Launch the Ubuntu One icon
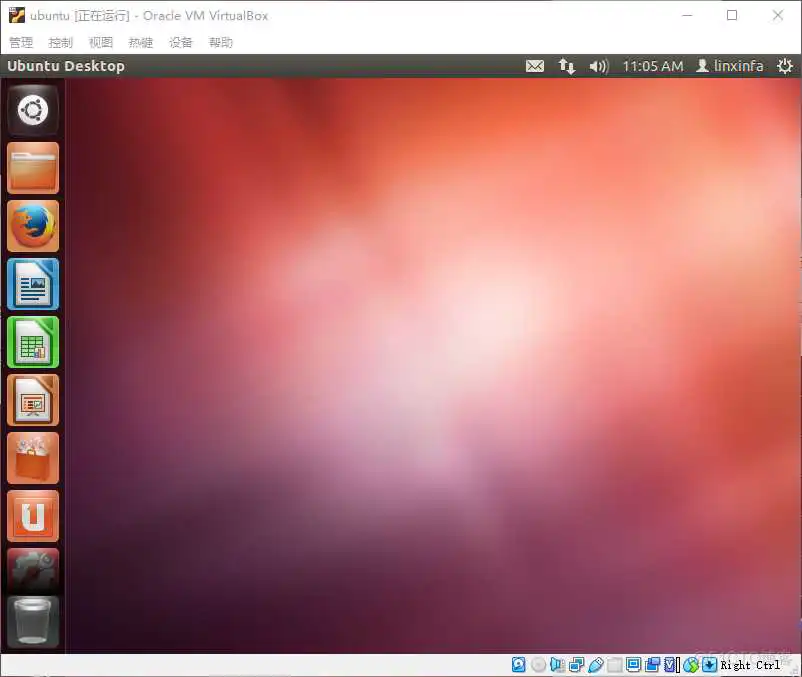This screenshot has height=677, width=802. (33, 516)
